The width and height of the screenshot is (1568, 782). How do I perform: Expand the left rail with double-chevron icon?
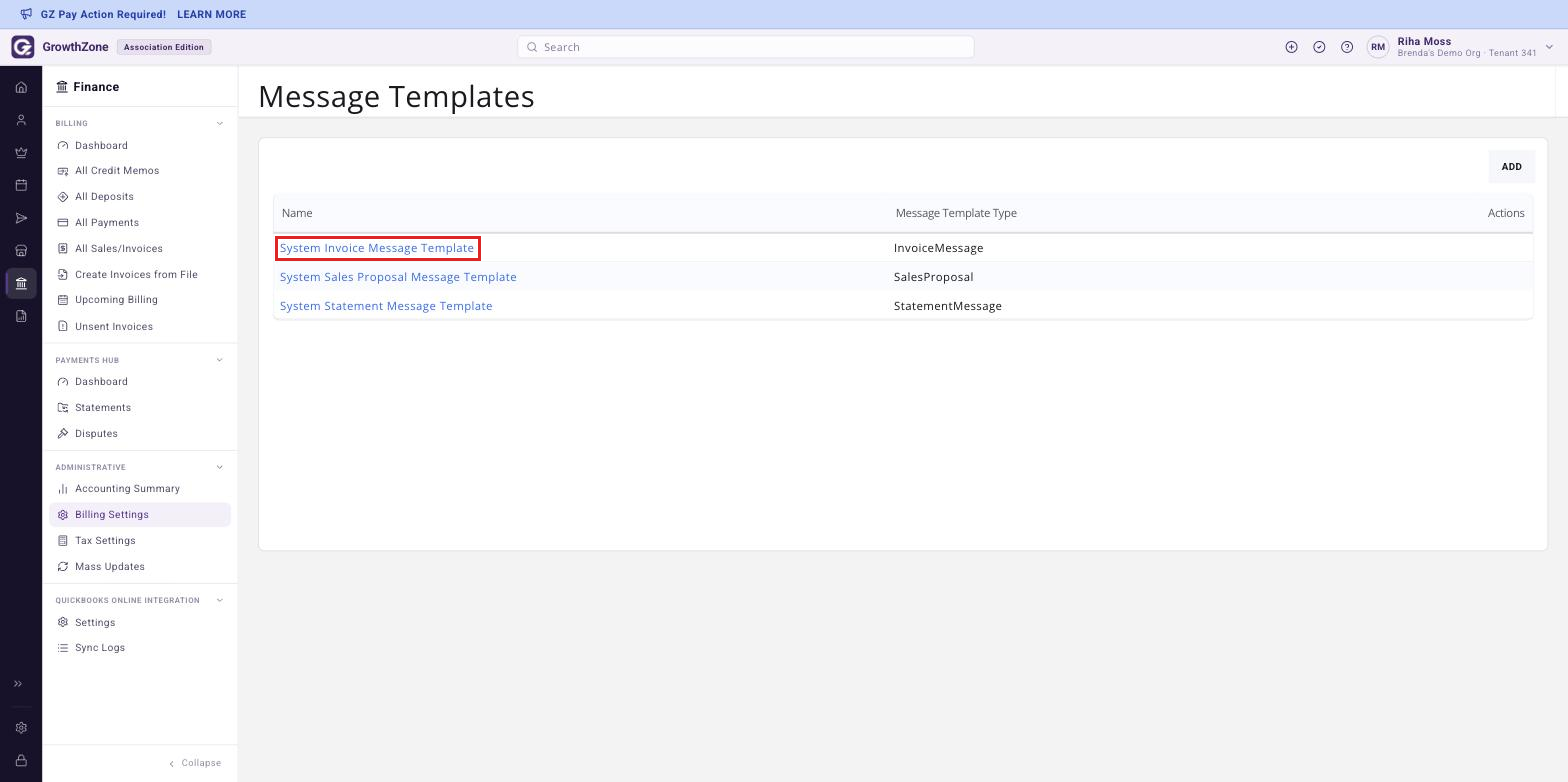[x=18, y=684]
